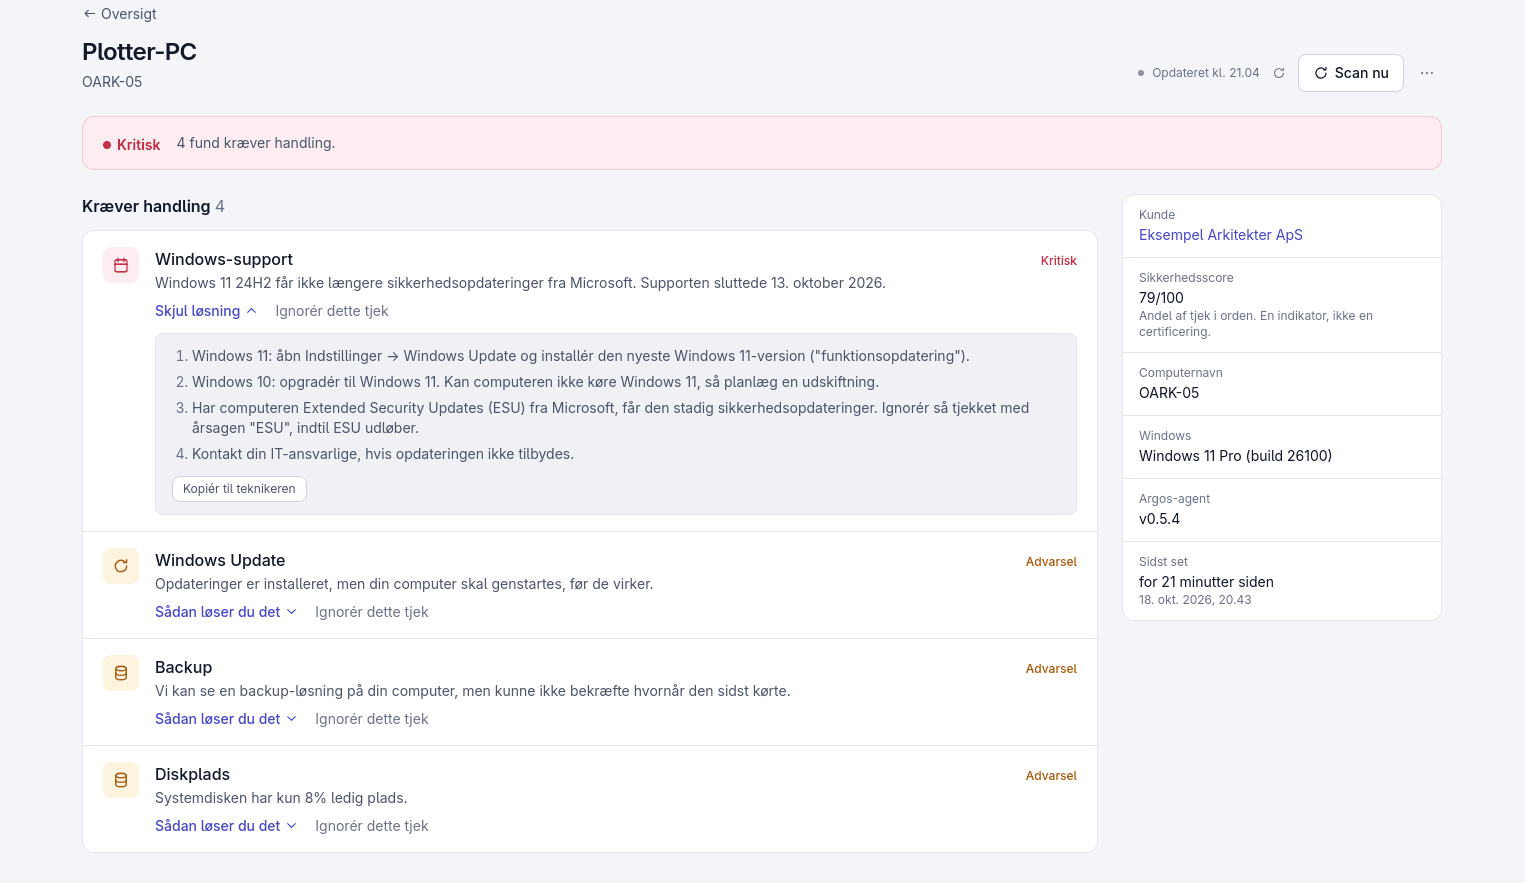
Task: Click the Backup database icon
Action: pos(121,673)
